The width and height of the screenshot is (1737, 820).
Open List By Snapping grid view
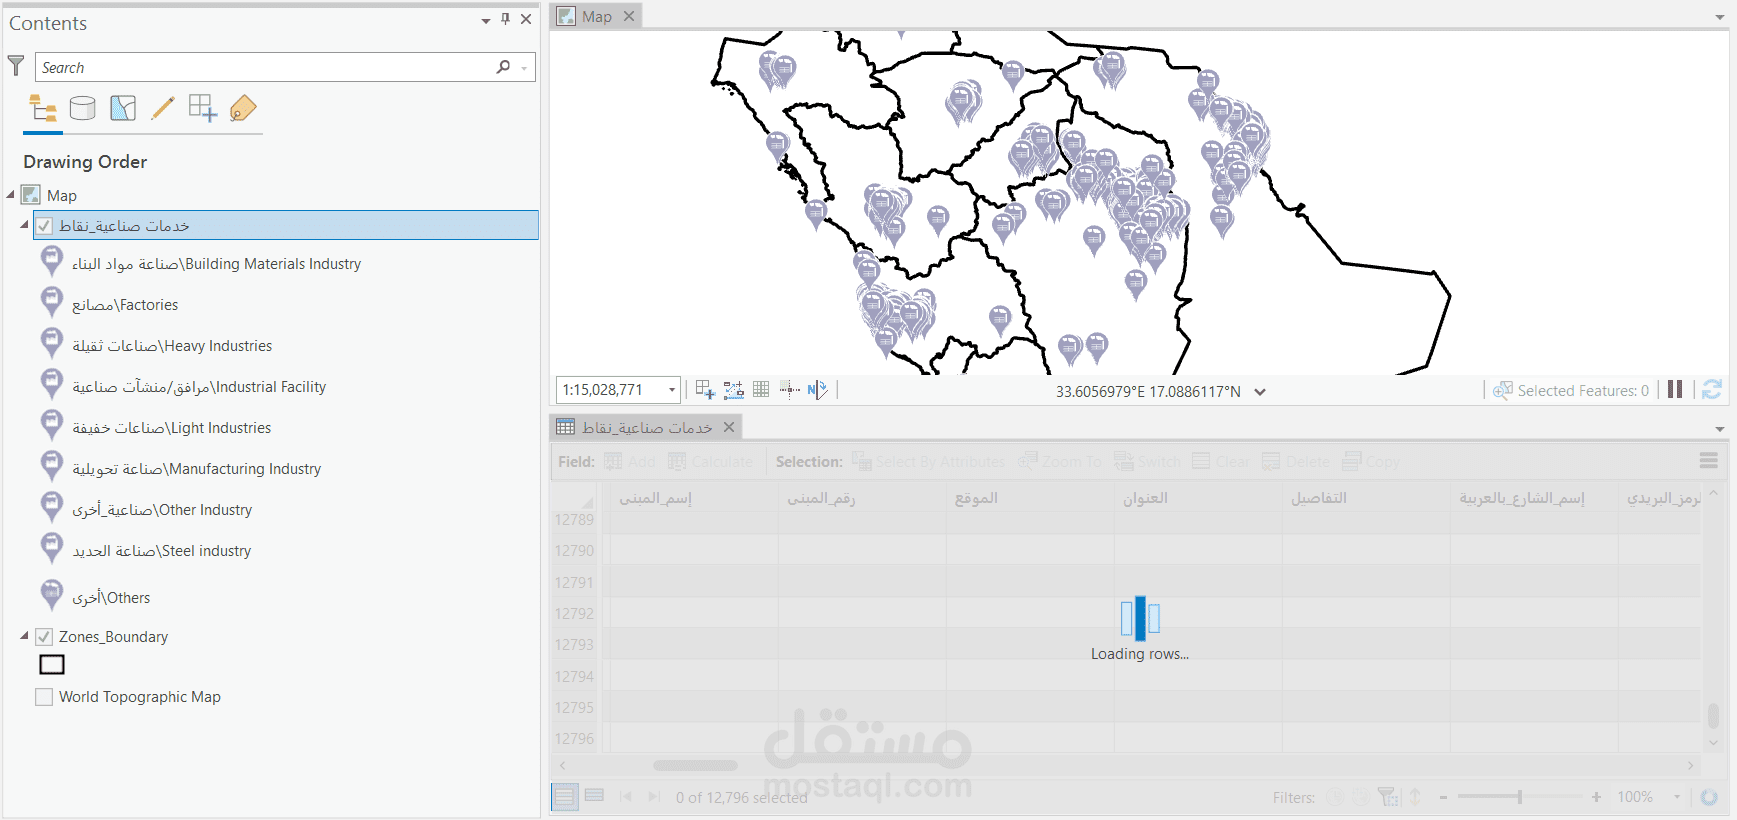203,108
